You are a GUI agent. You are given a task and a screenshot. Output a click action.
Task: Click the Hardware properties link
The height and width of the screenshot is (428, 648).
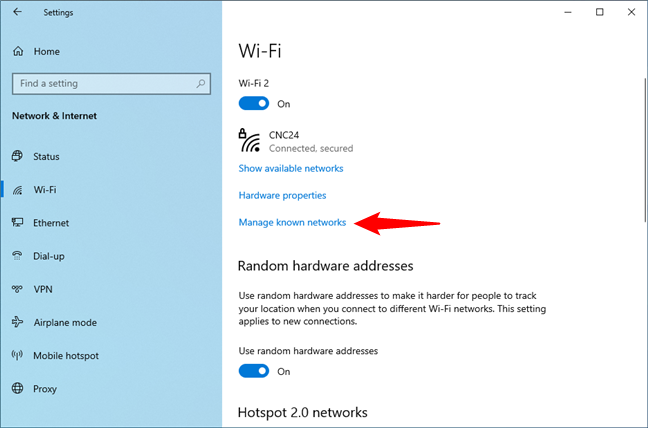282,195
